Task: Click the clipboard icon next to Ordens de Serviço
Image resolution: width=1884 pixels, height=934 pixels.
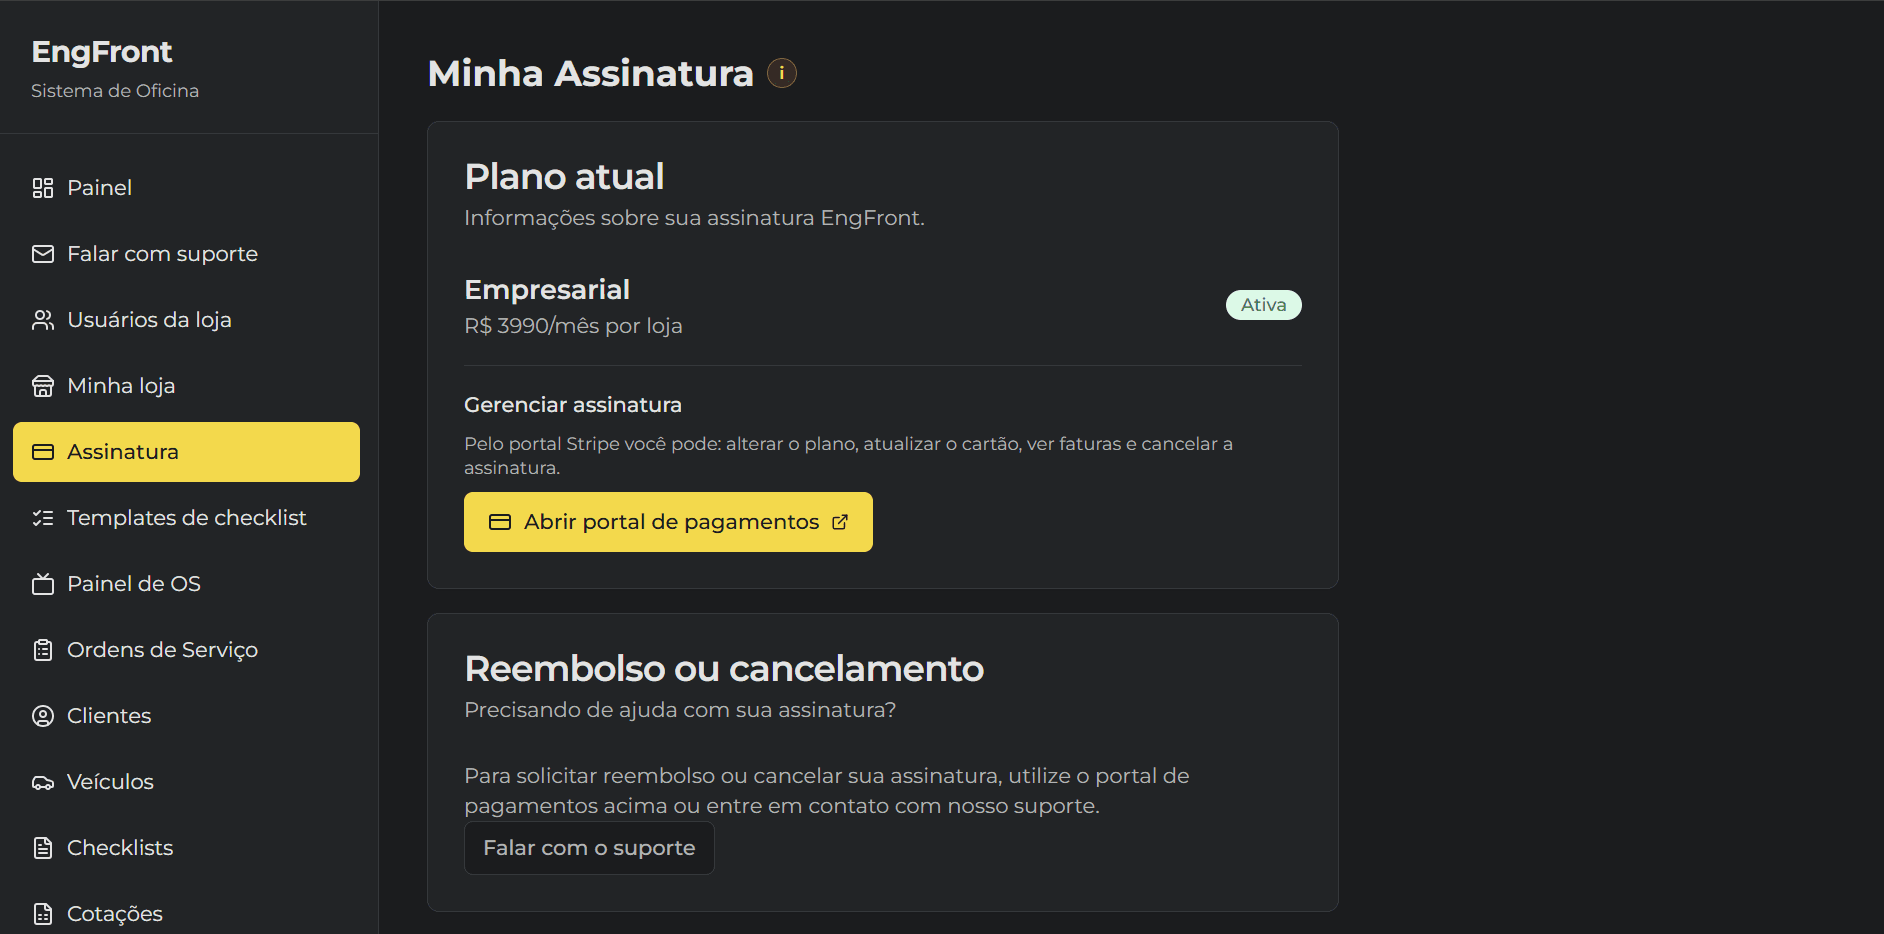Action: click(42, 649)
